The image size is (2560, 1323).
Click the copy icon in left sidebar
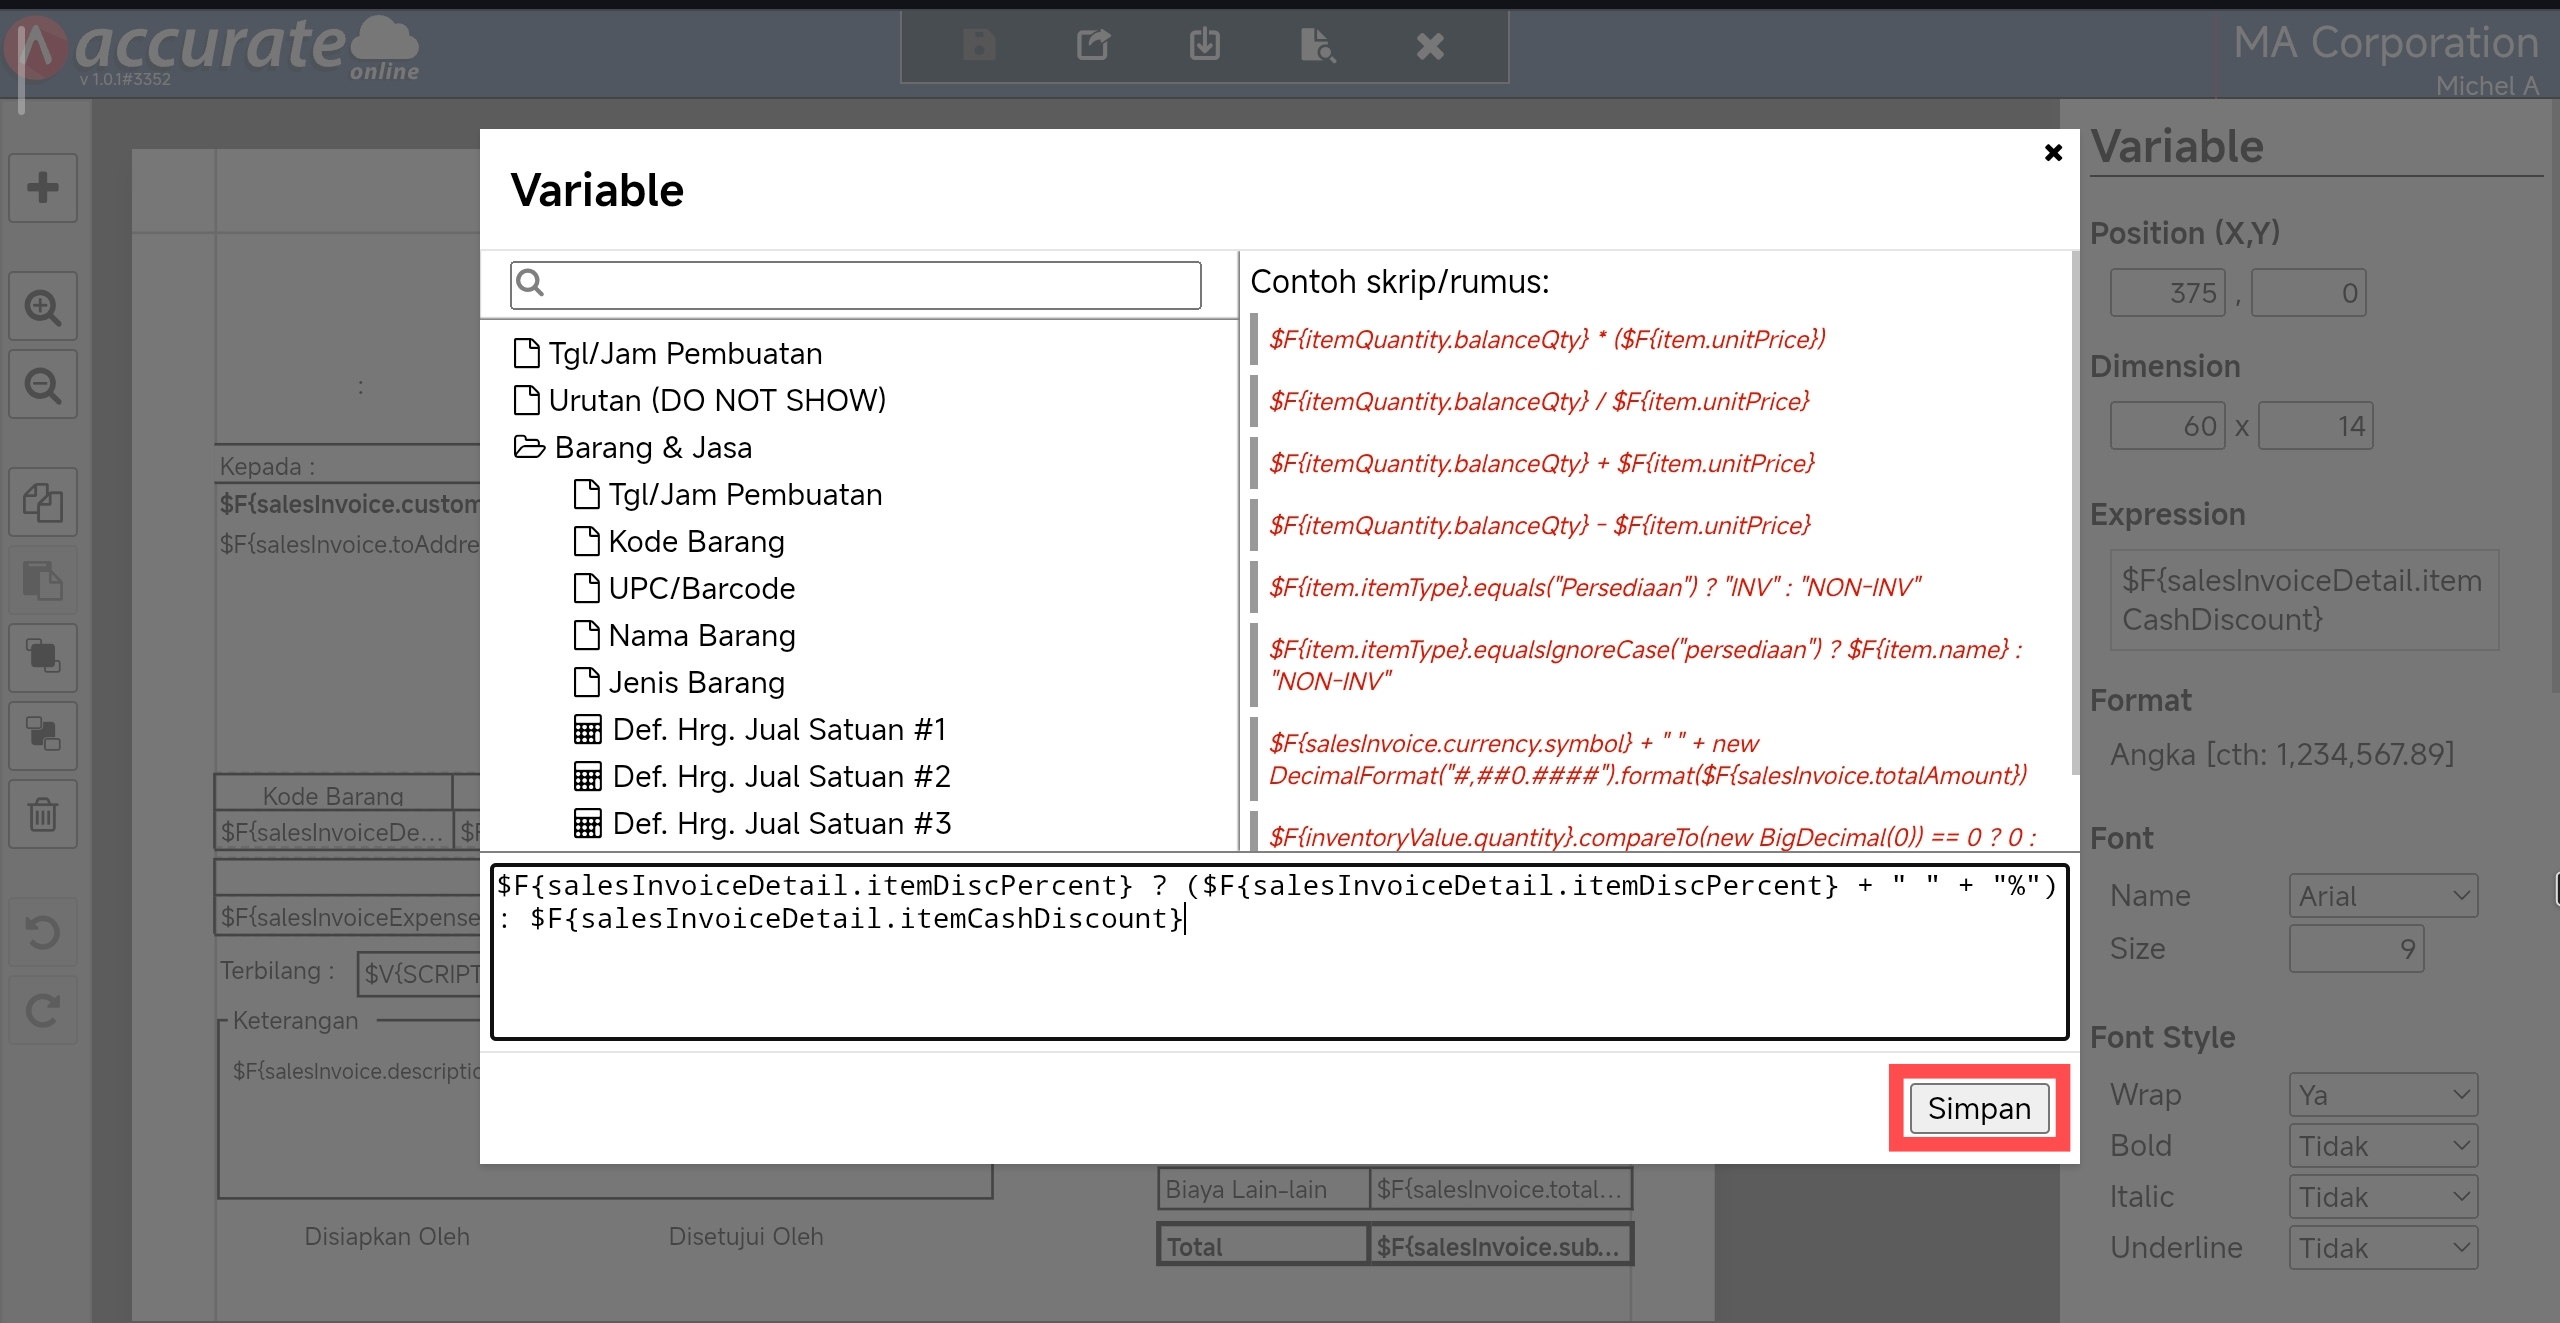[43, 502]
